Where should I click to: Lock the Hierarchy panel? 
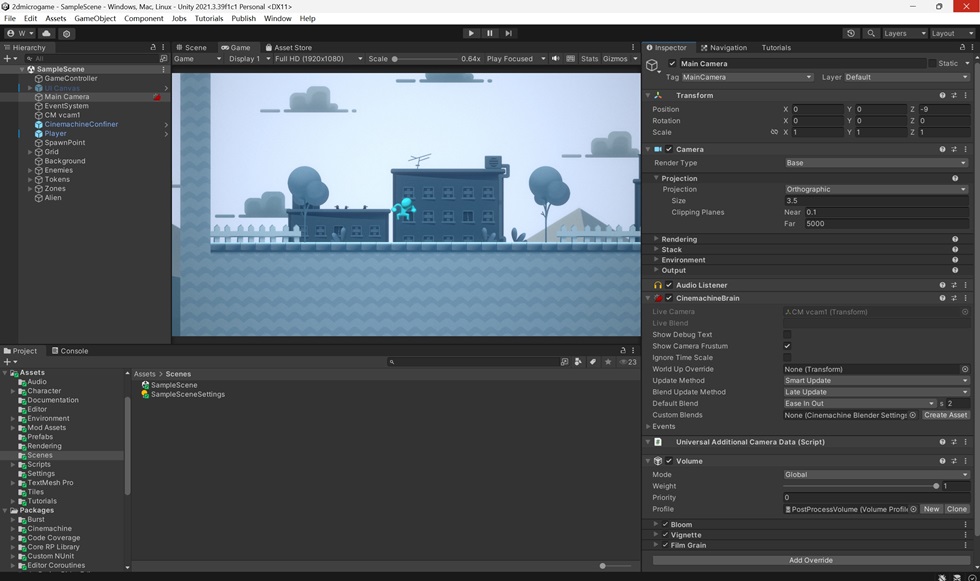coord(153,47)
